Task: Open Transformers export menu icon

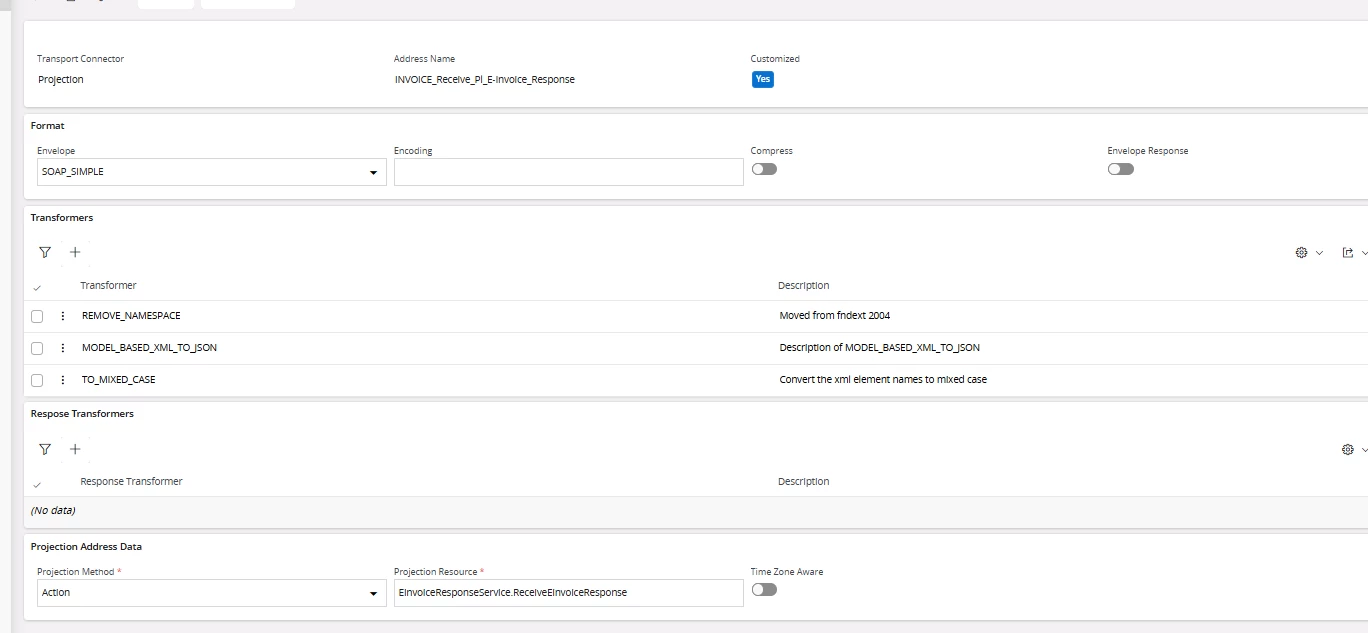Action: point(1347,253)
